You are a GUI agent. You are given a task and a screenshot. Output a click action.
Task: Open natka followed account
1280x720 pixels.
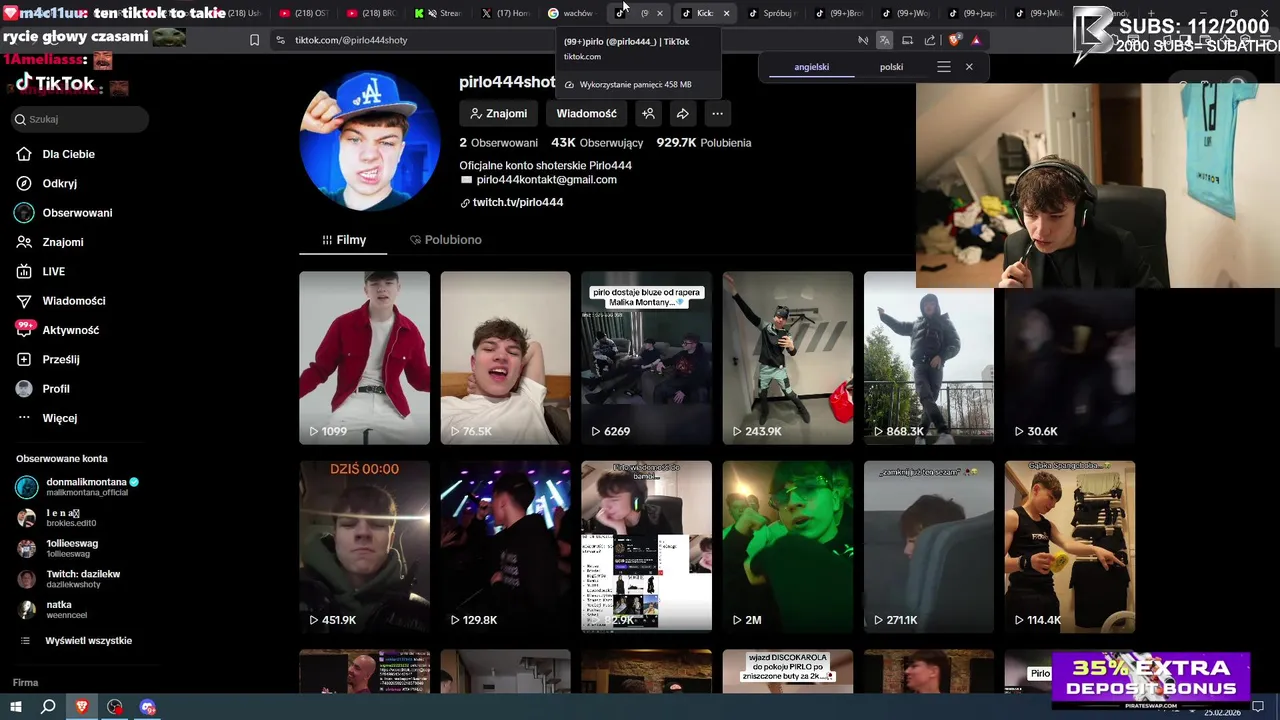(52, 610)
